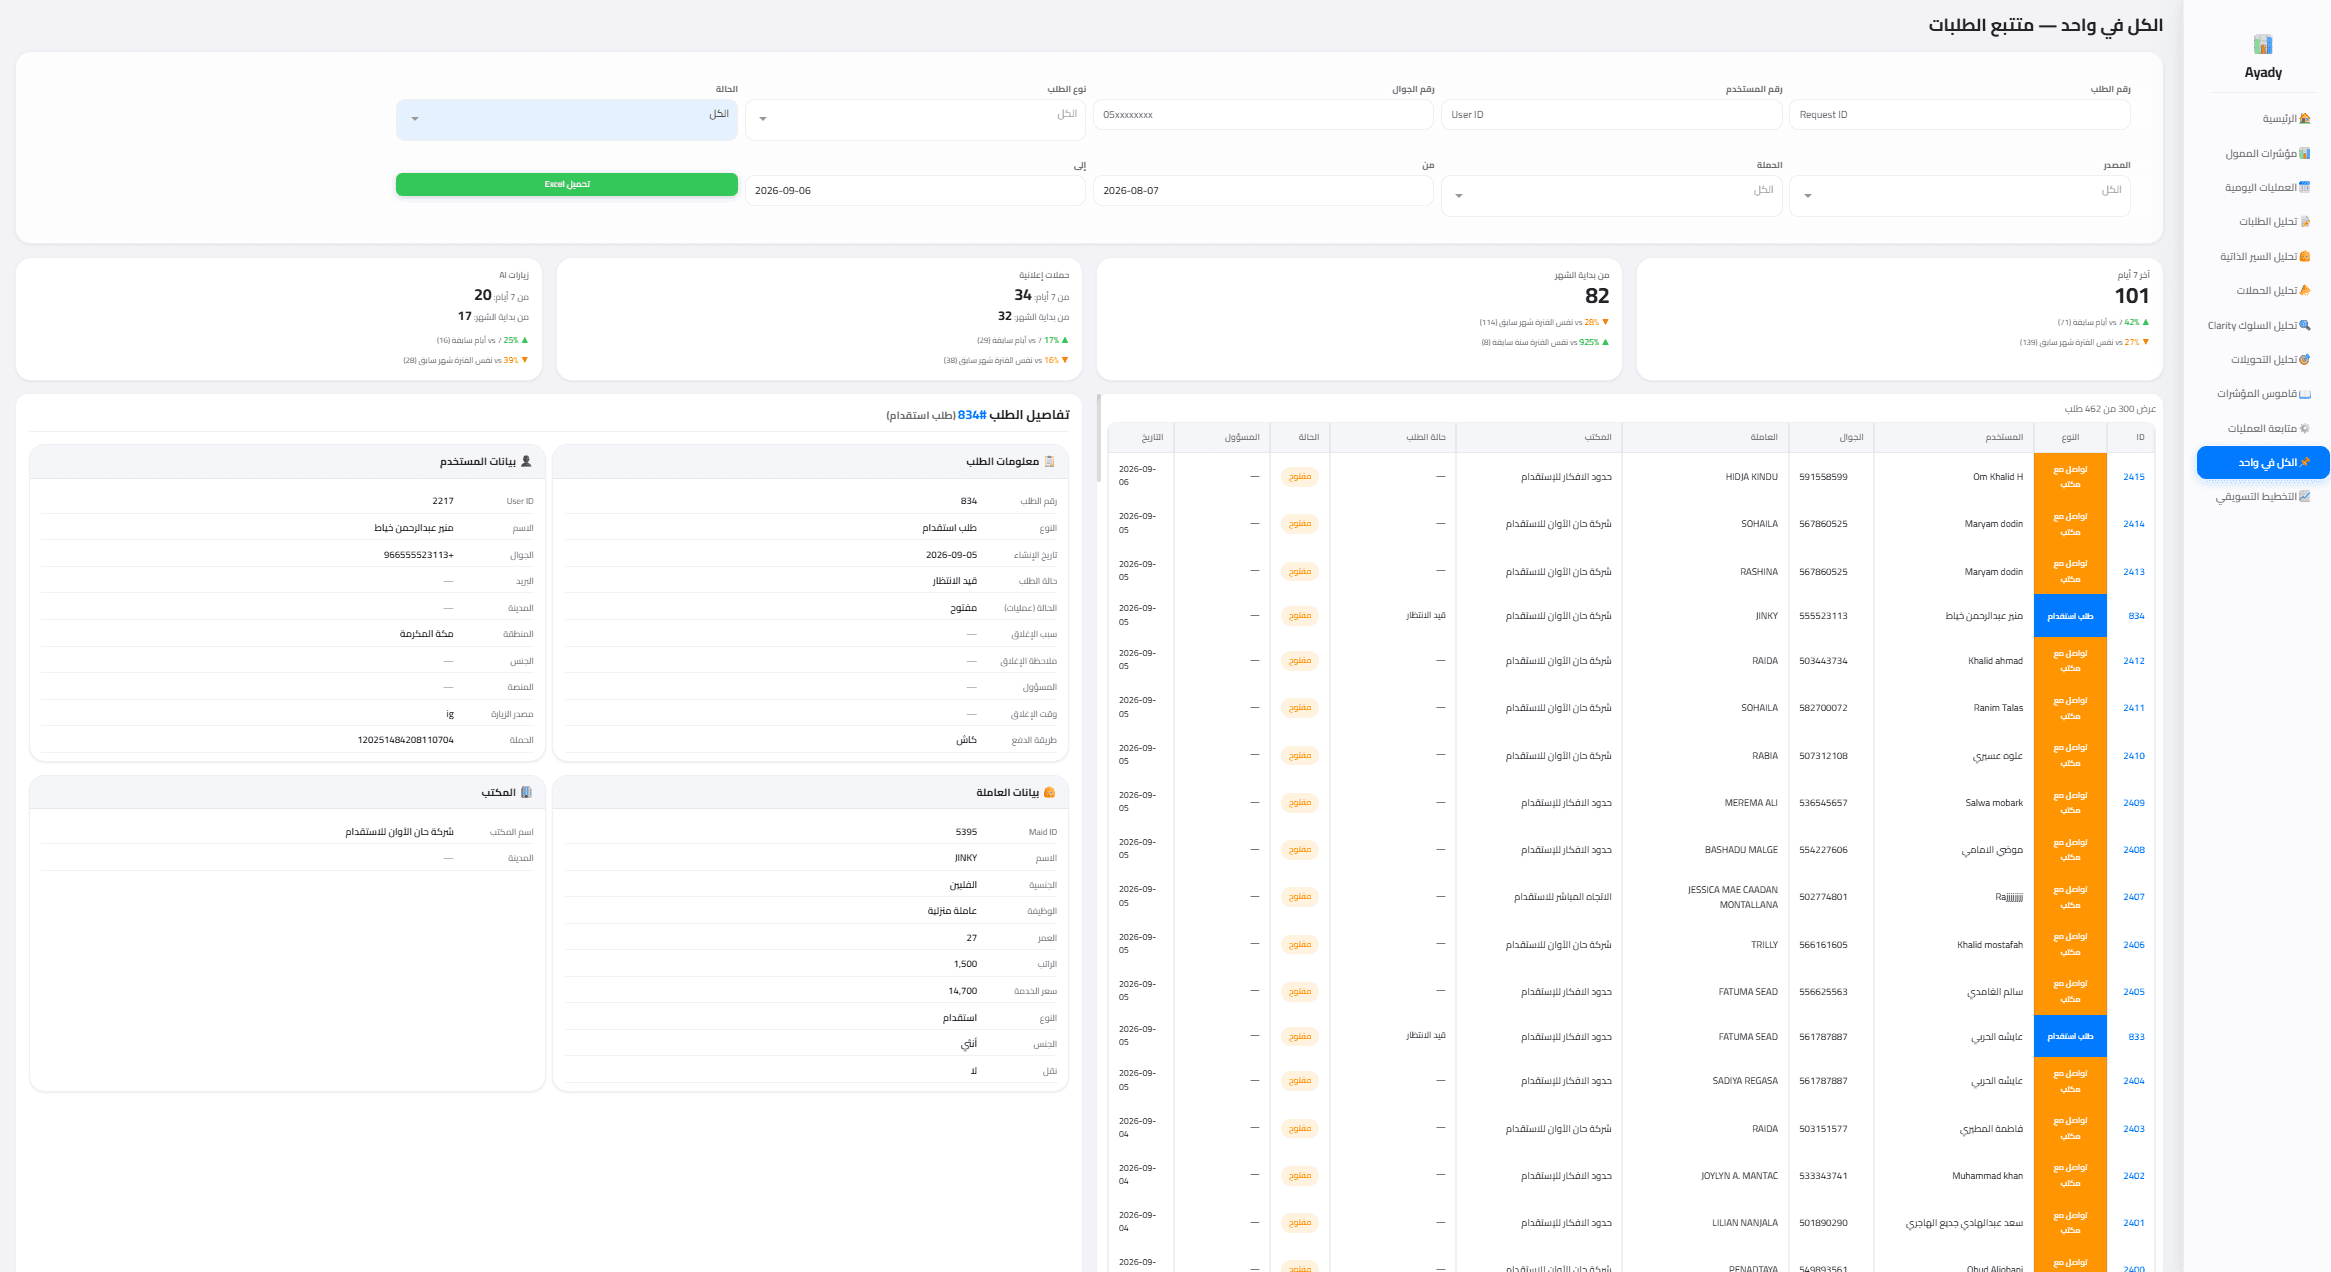Expand the الحالة status dropdown

click(x=567, y=120)
